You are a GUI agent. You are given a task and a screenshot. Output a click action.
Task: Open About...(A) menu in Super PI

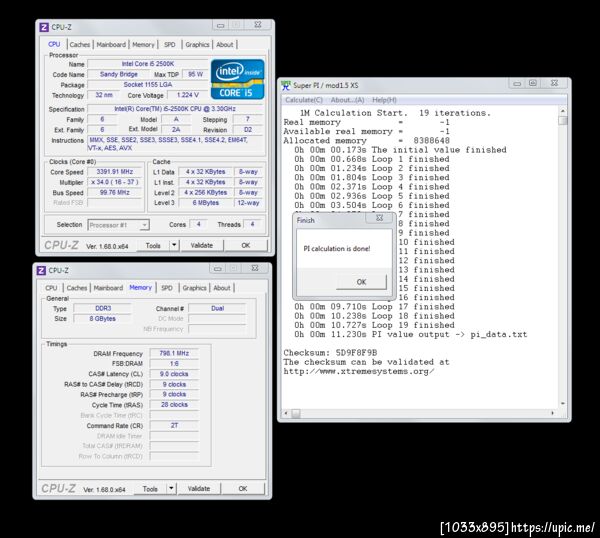pos(347,100)
